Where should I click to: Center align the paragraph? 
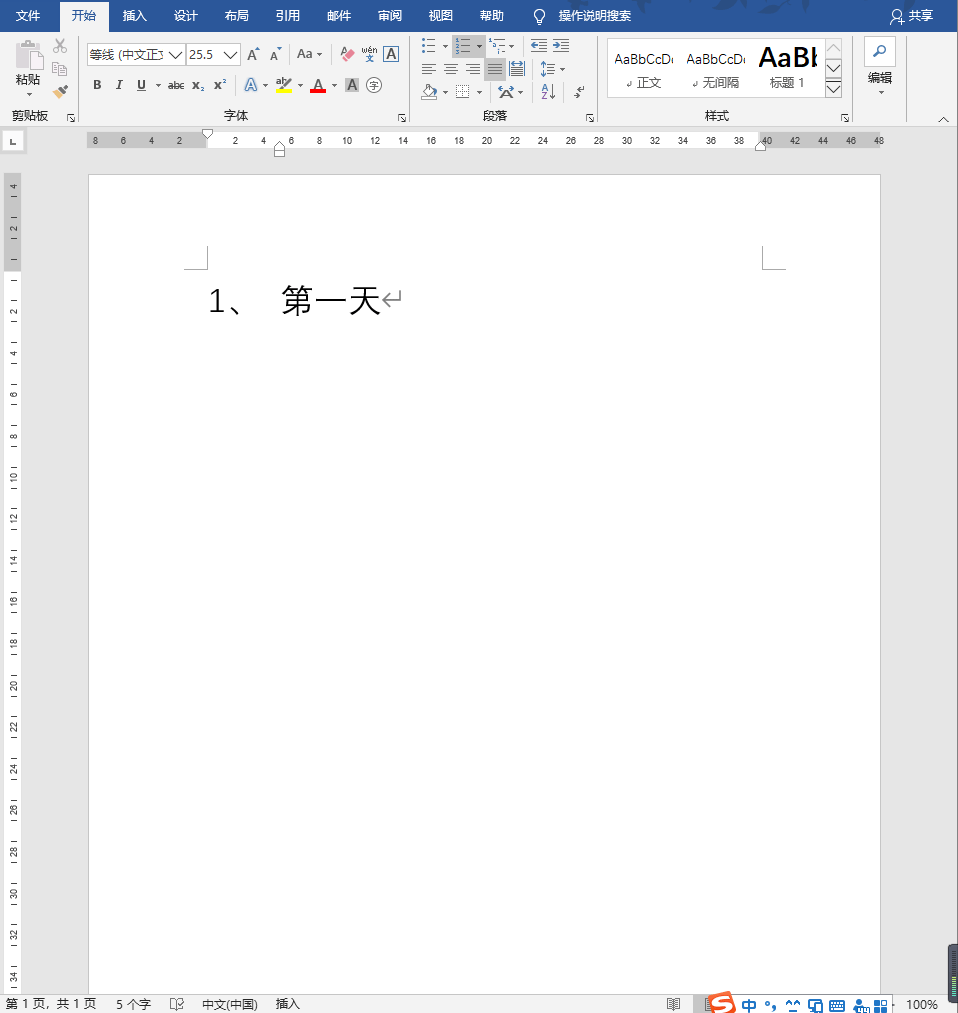tap(451, 68)
